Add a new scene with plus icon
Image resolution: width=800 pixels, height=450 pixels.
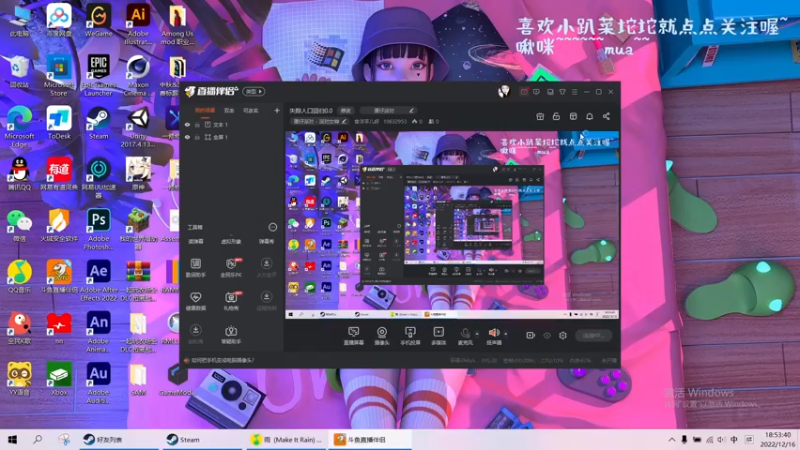point(277,110)
